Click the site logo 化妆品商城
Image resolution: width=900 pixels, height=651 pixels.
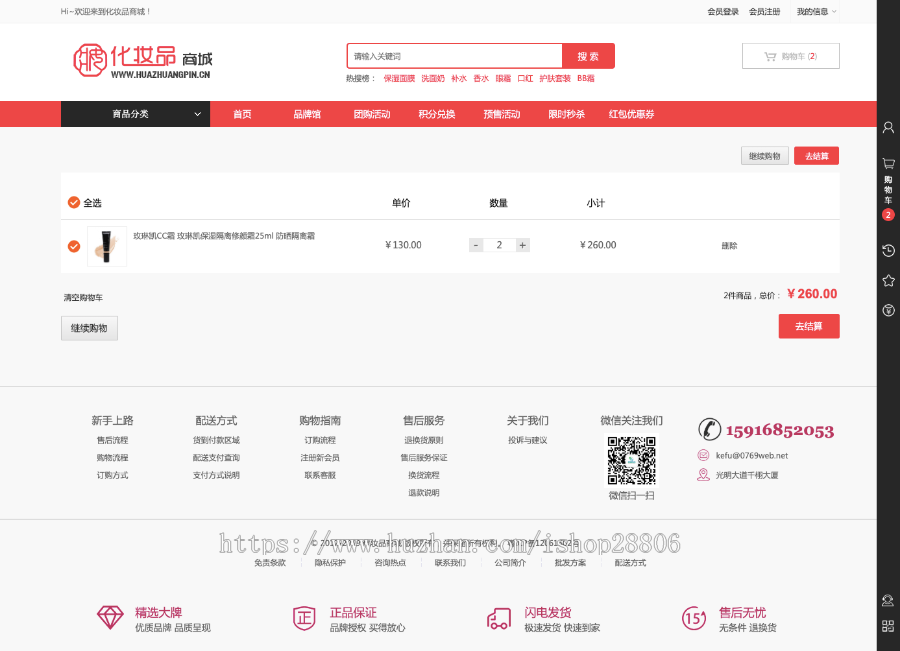(x=142, y=61)
